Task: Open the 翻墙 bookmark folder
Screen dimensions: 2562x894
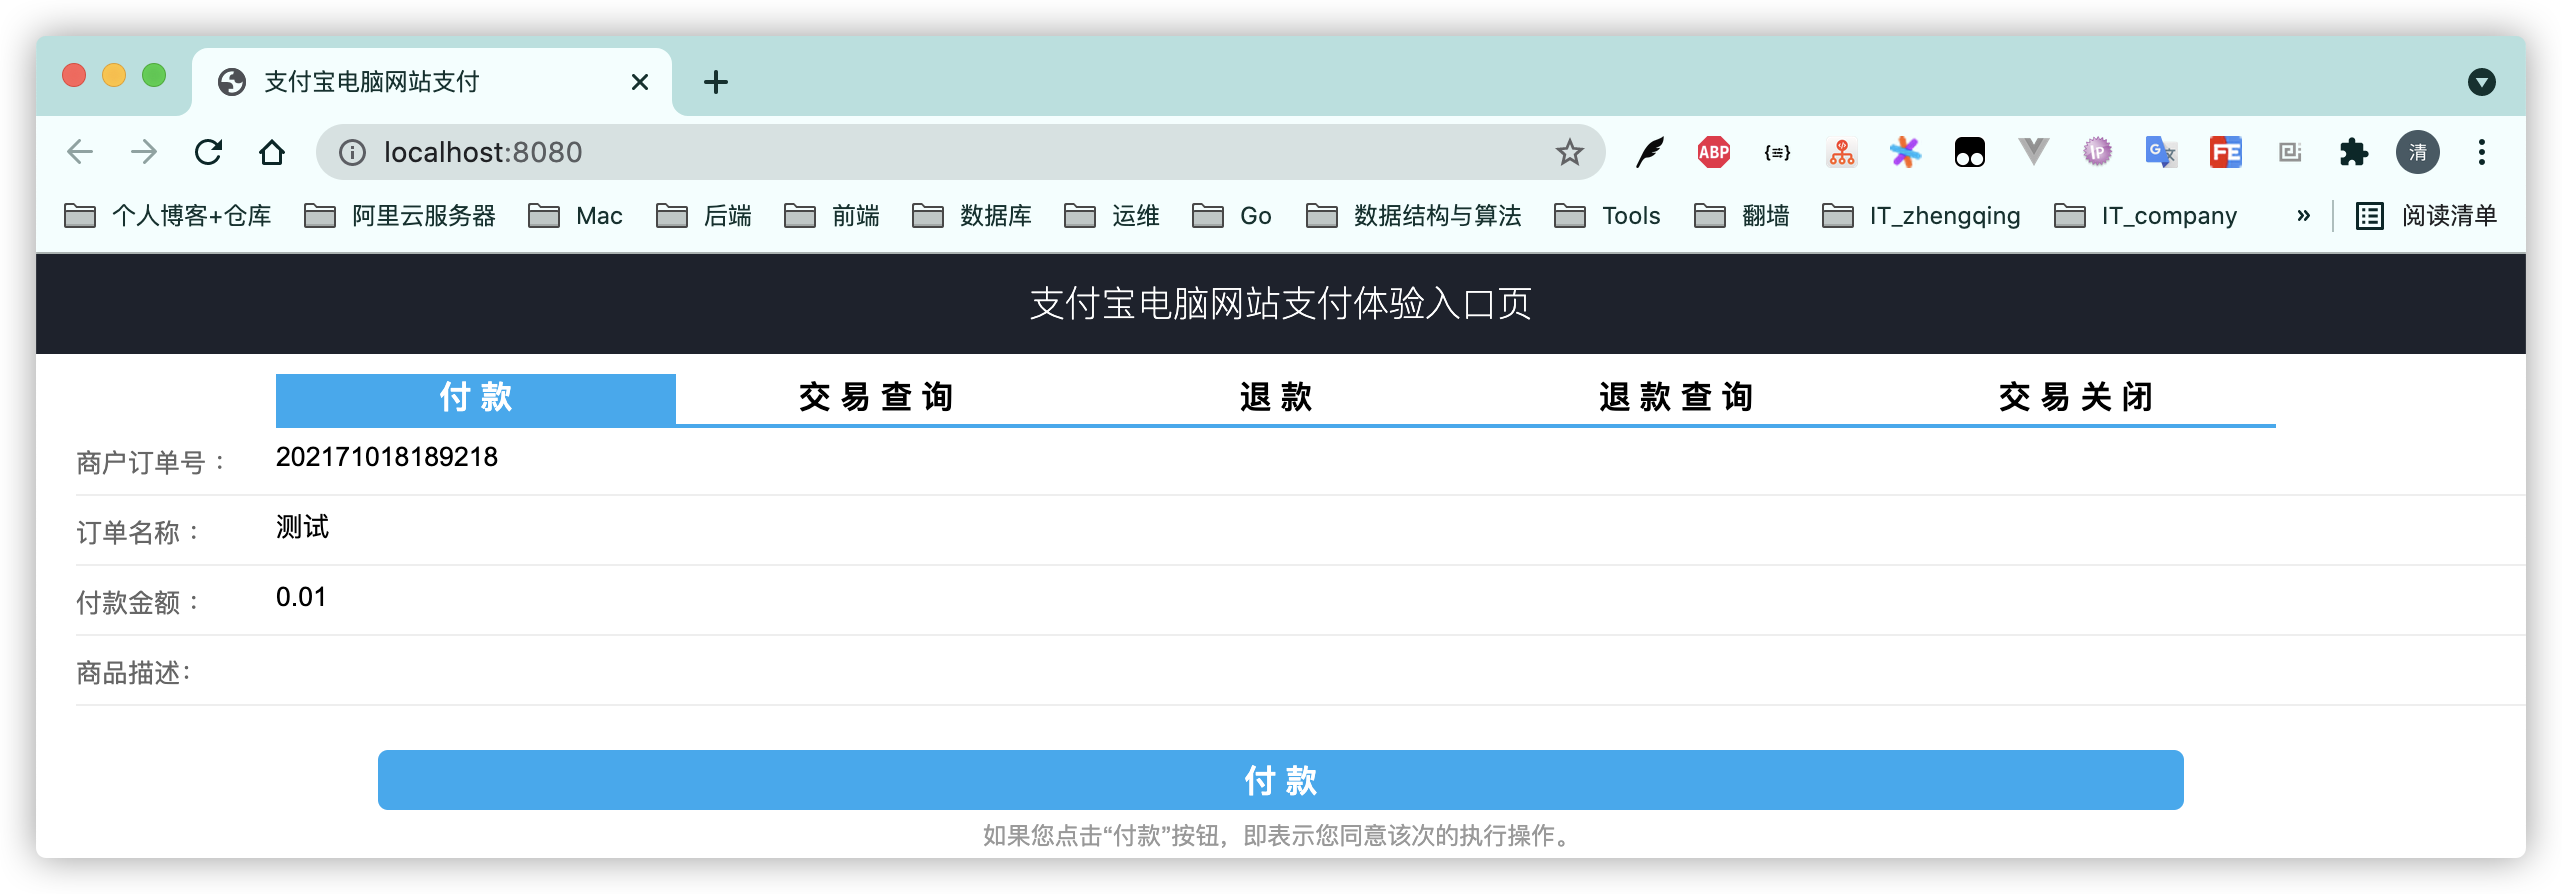Action: coord(1742,215)
